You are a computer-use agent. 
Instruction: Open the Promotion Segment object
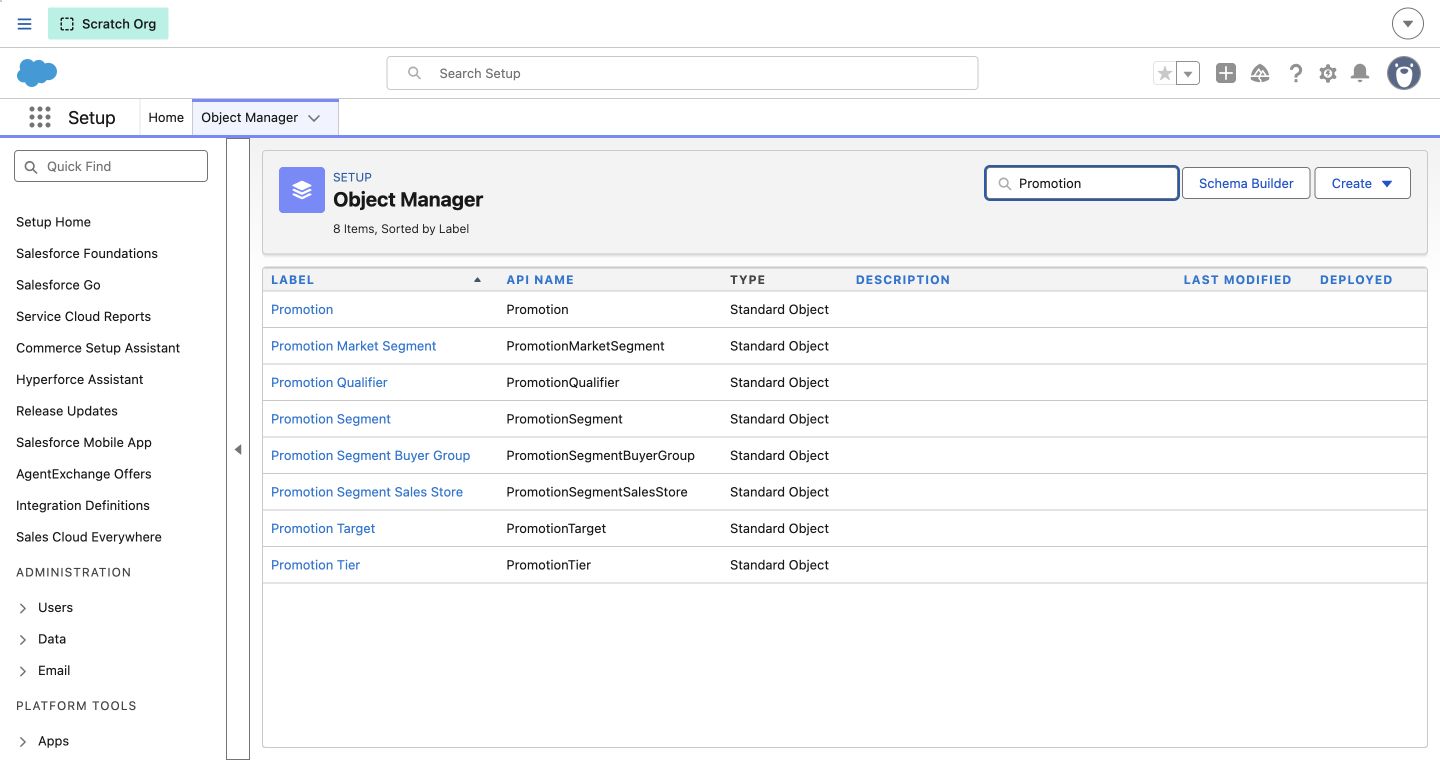(331, 419)
